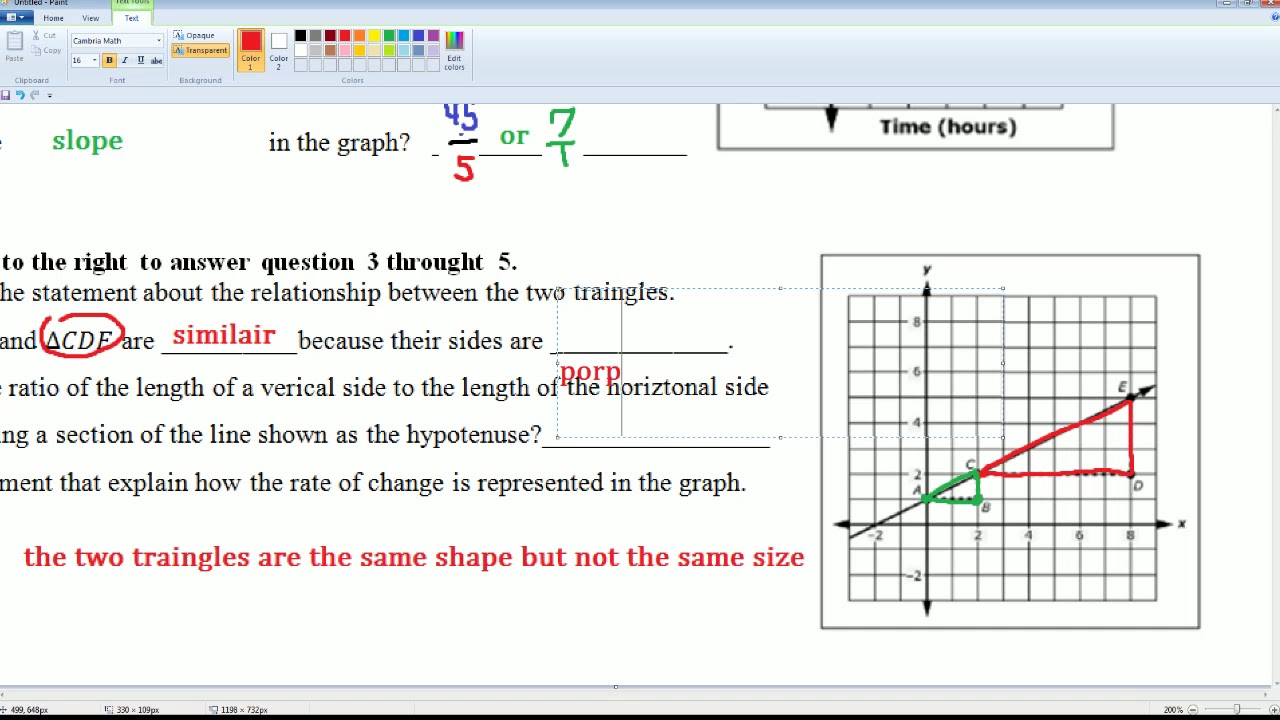Click the Cut scissors button
Viewport: 1280px width, 720px height.
(44, 36)
